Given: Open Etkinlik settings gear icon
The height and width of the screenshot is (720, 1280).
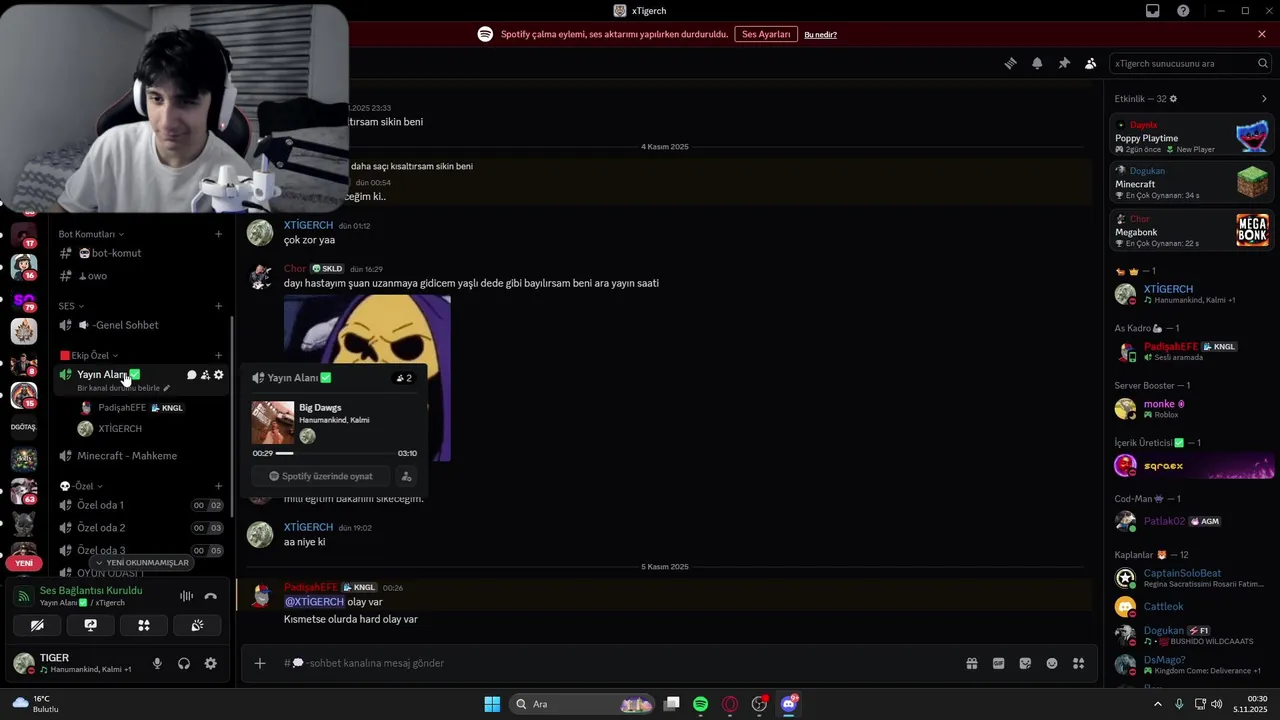Looking at the screenshot, I should 1173,99.
